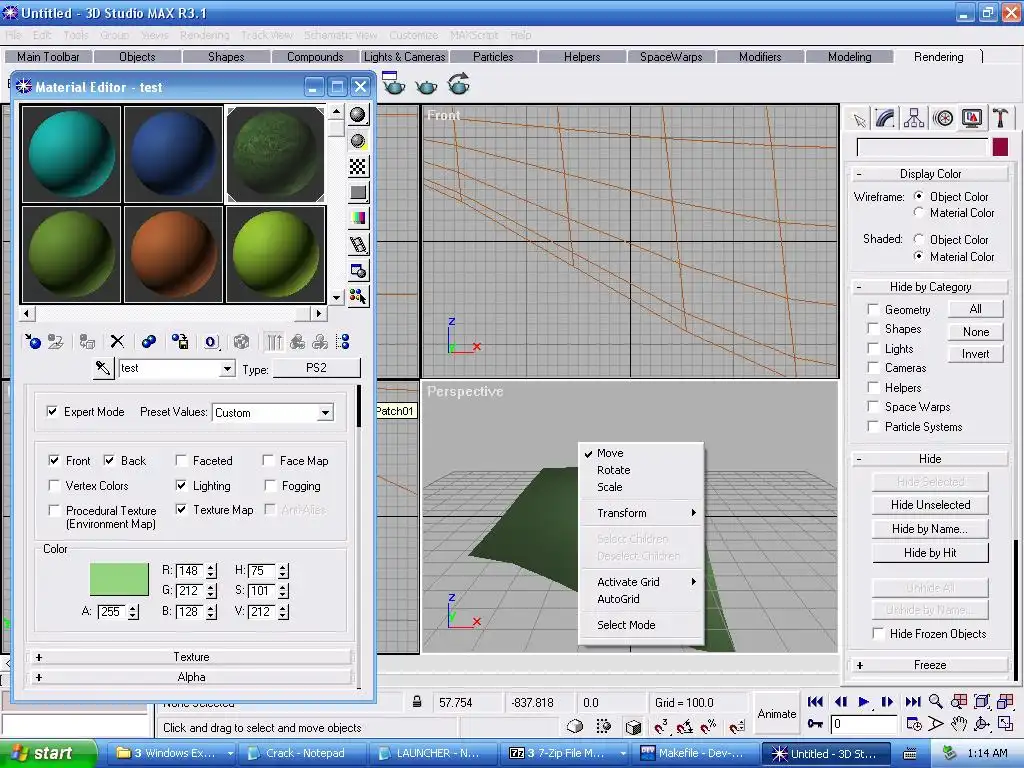Viewport: 1024px width, 768px height.
Task: Click light green Color swatch
Action: coord(119,579)
